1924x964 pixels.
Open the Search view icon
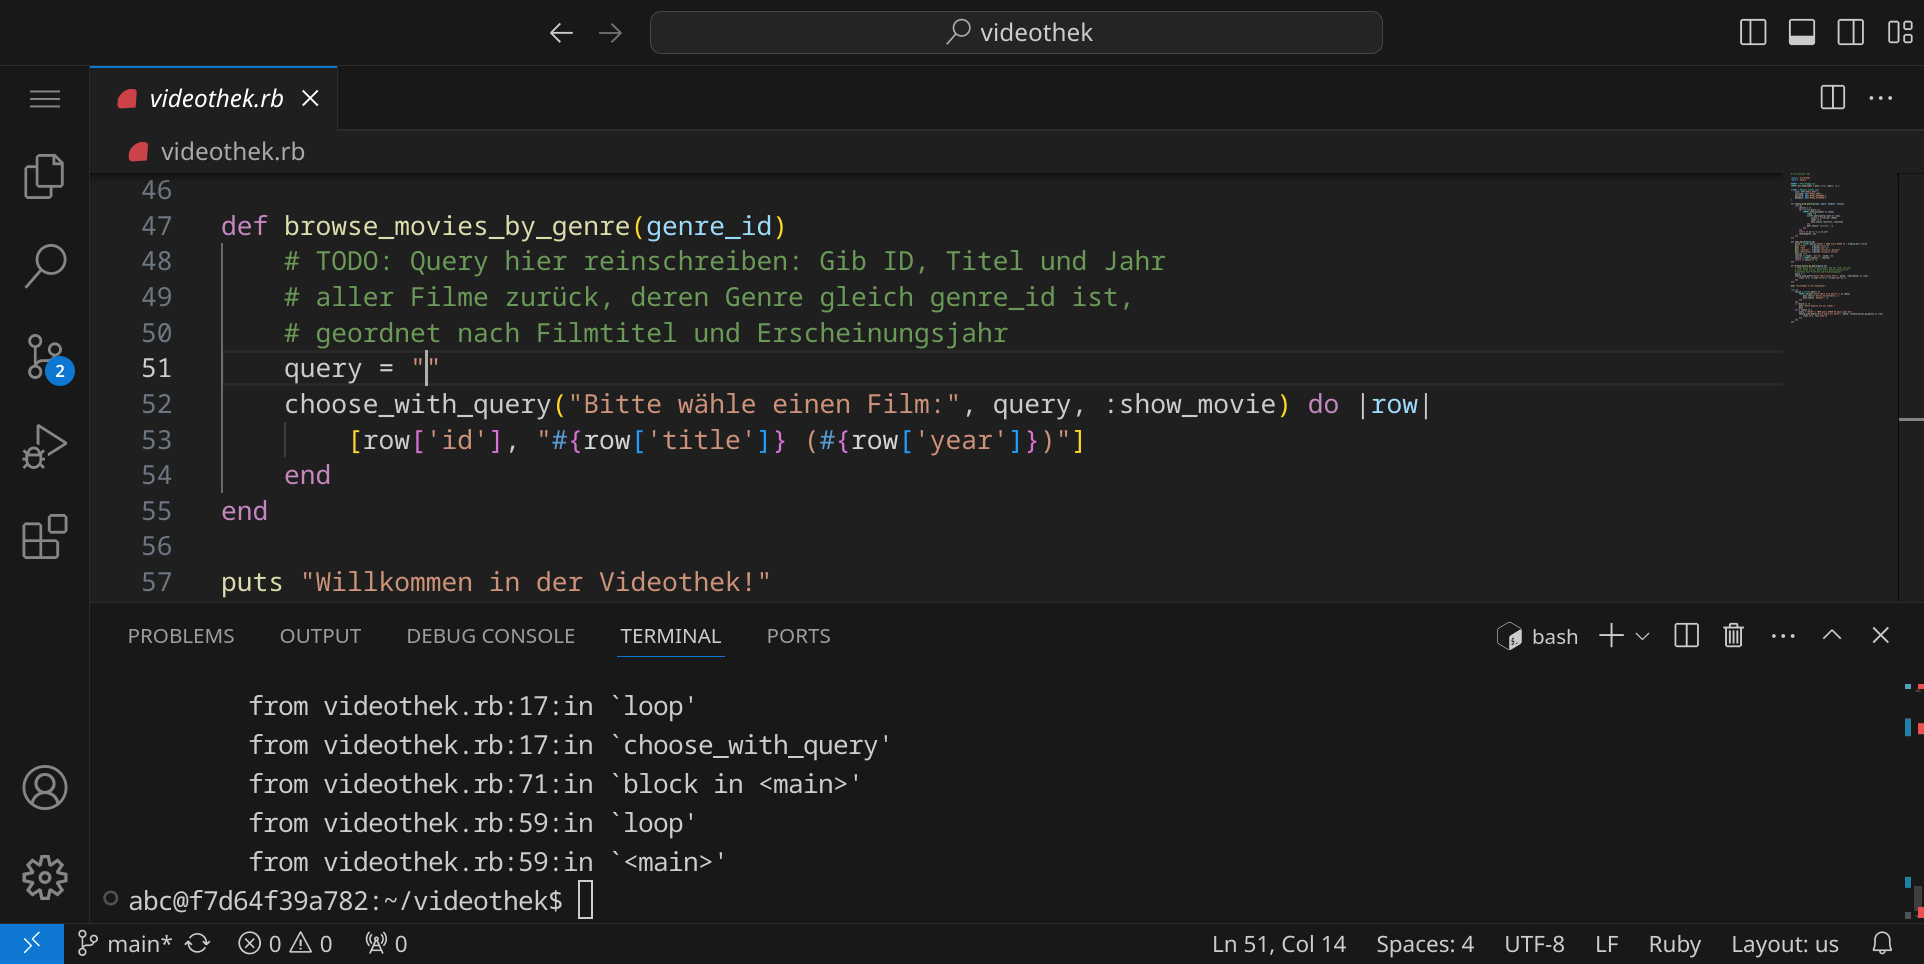(44, 266)
